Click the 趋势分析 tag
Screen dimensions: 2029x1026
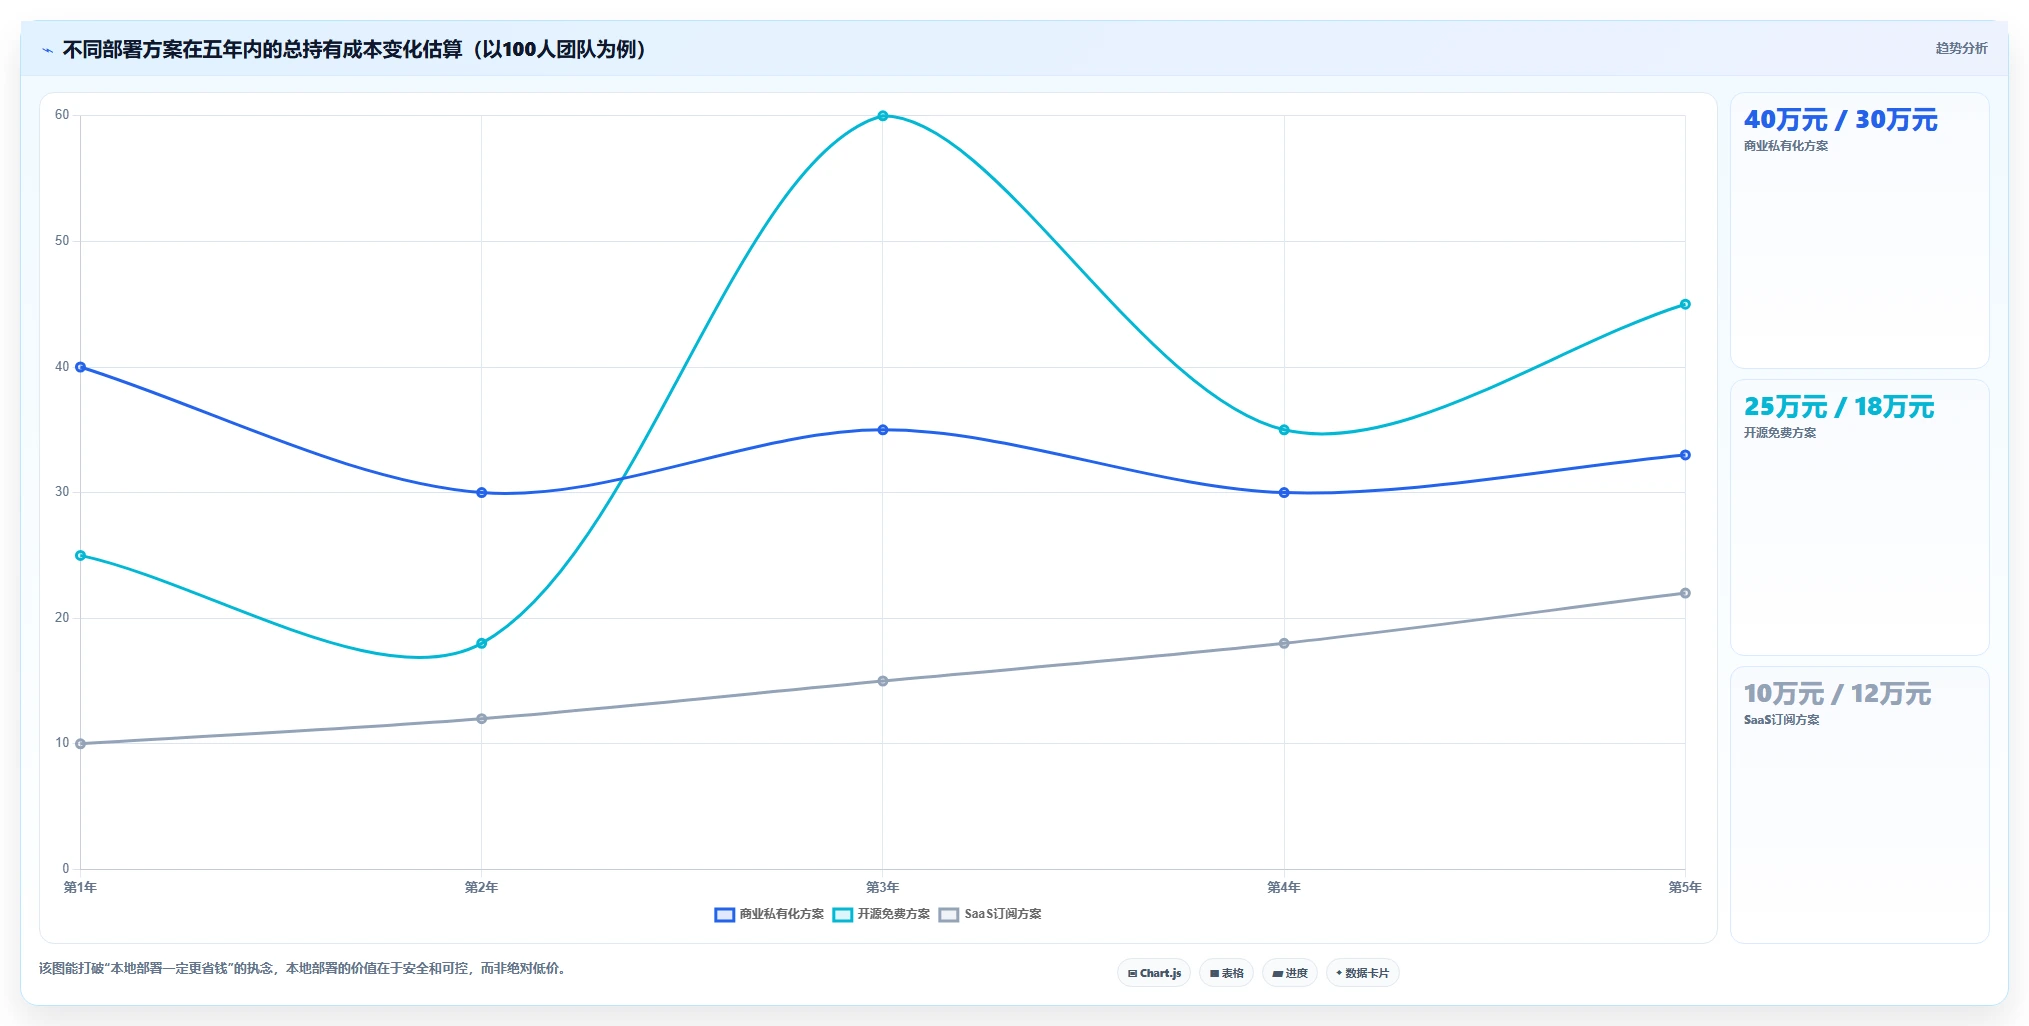tap(1961, 48)
